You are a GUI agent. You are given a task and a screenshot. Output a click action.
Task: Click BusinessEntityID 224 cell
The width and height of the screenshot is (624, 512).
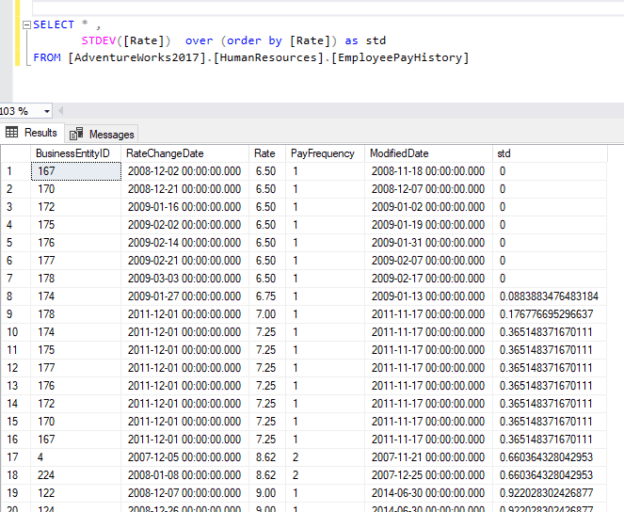[76, 475]
